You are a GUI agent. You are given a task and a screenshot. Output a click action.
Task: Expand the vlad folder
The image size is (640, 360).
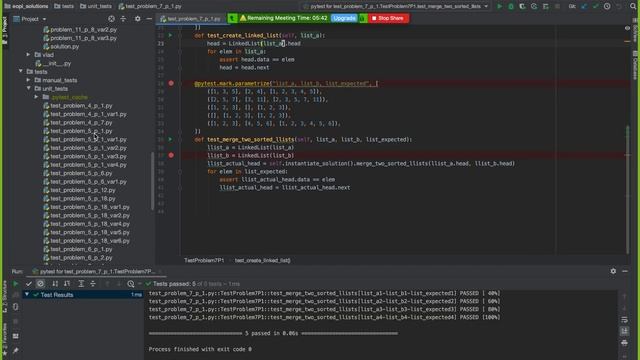click(28, 55)
